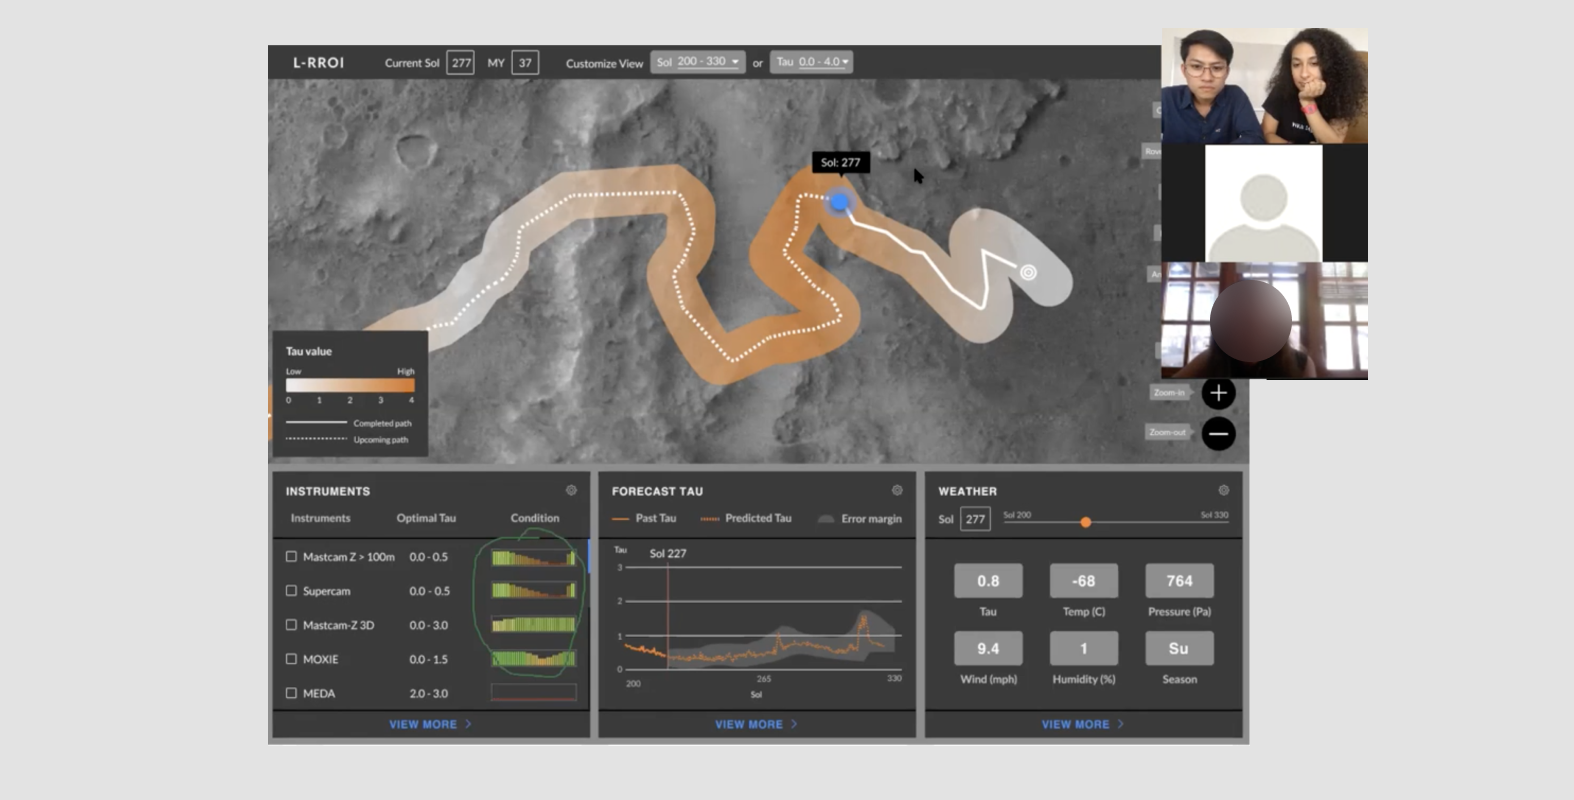Open Weather panel settings gear
This screenshot has width=1574, height=800.
click(1223, 490)
